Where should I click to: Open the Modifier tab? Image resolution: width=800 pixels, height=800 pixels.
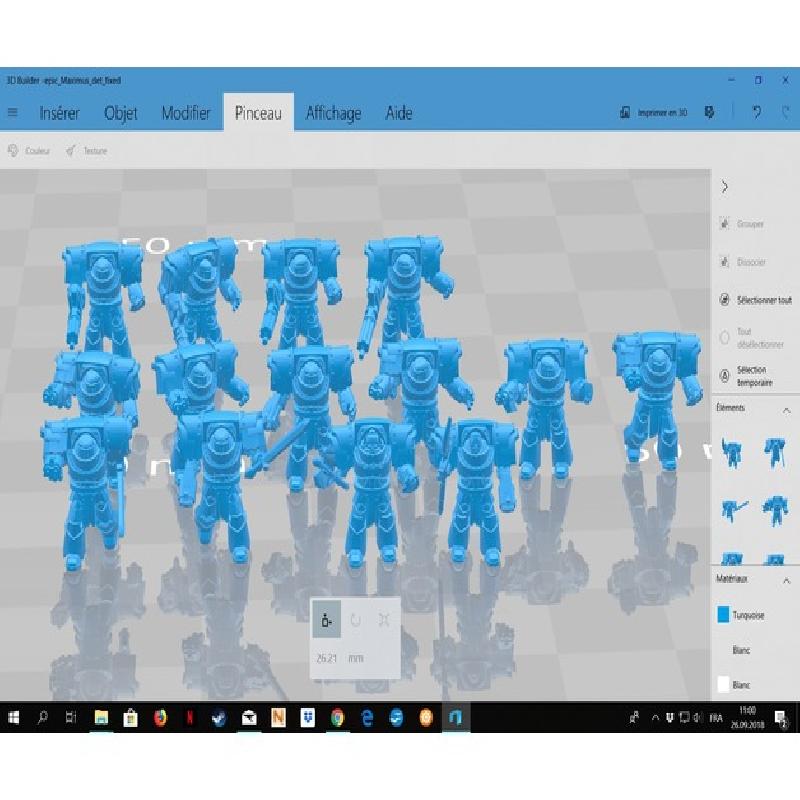186,113
